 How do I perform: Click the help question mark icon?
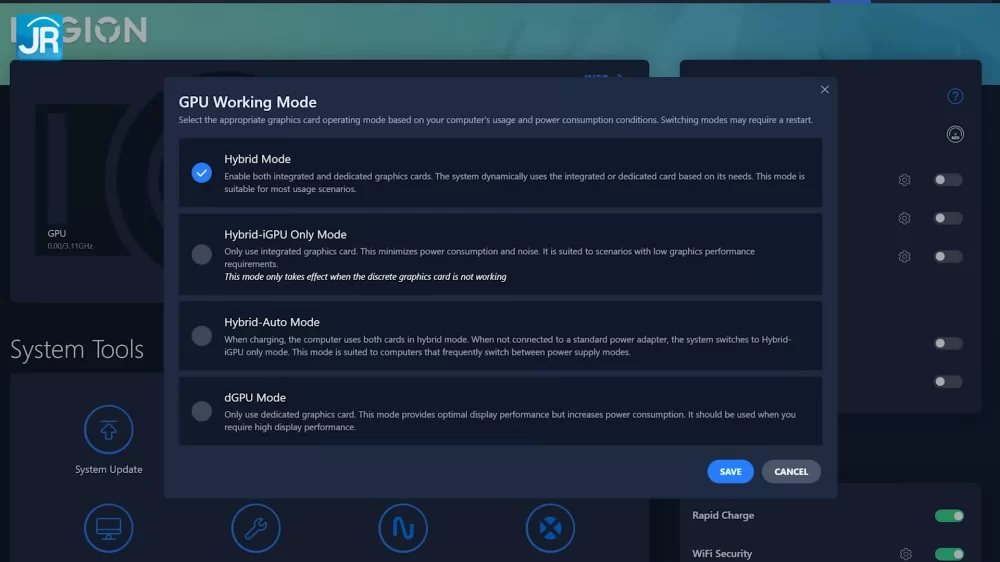click(x=955, y=96)
